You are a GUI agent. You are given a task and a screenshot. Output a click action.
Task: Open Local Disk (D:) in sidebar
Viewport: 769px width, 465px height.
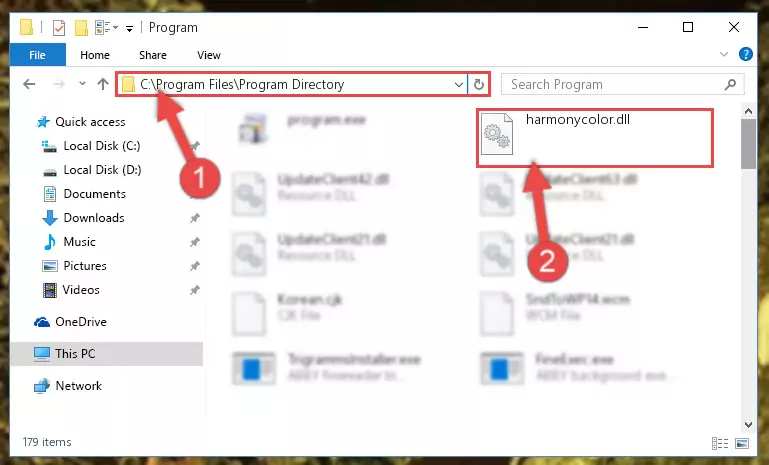[102, 170]
